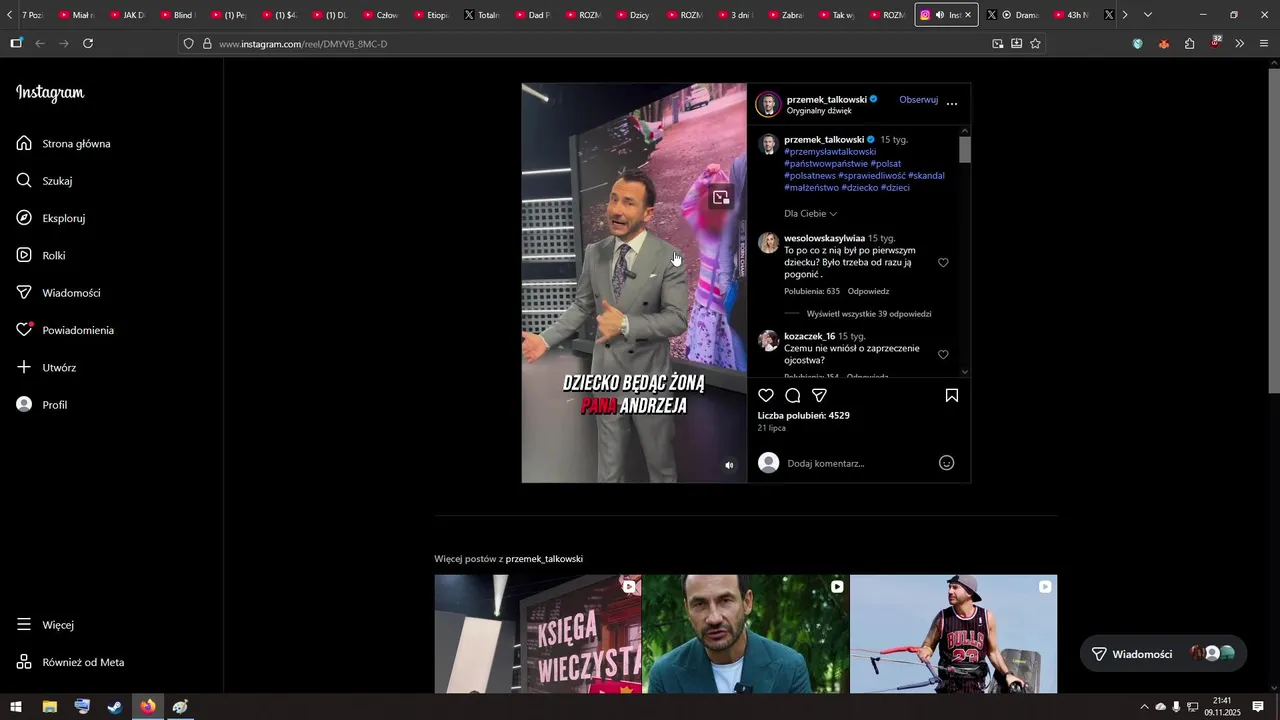Viewport: 1280px width, 720px height.
Task: Click the comment bubble icon under reel
Action: [x=793, y=395]
